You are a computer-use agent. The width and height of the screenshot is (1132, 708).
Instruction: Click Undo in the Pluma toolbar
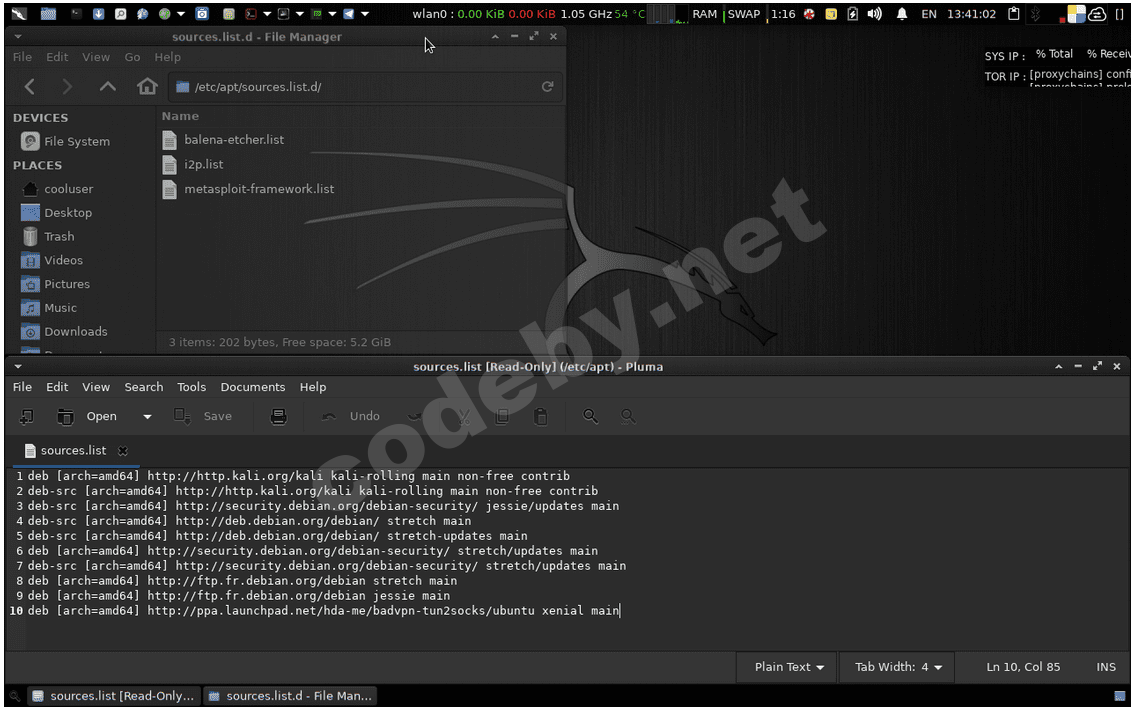point(351,416)
